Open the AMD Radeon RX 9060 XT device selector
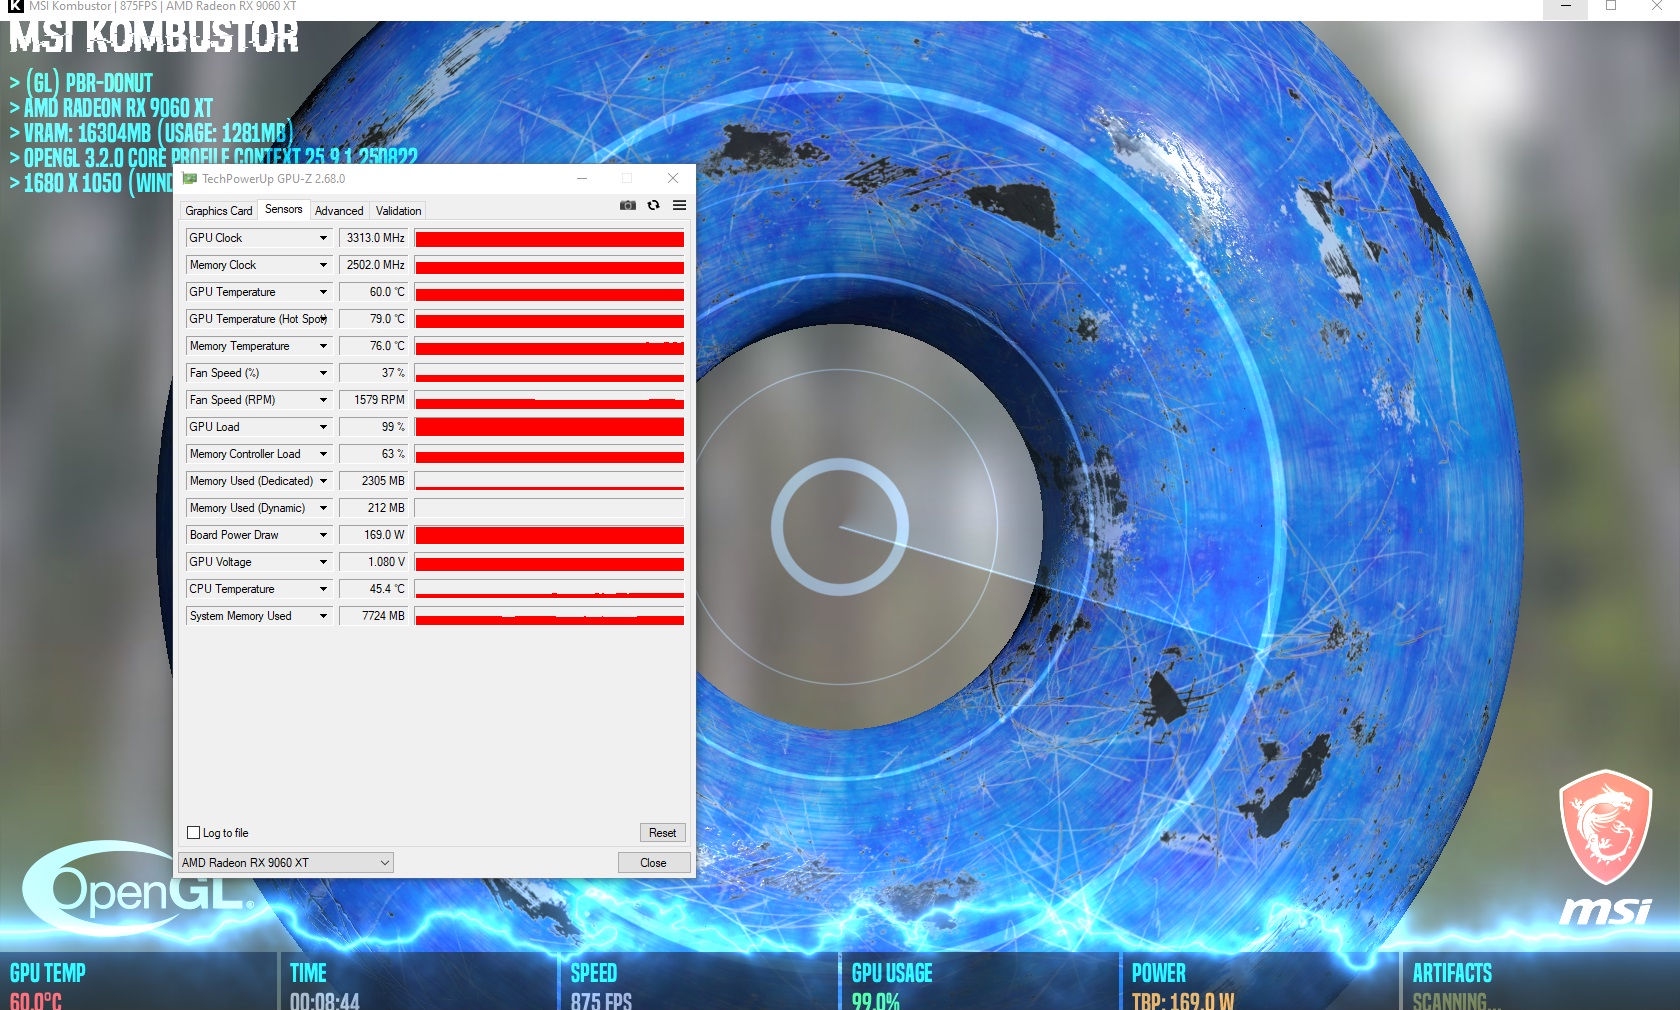Image resolution: width=1680 pixels, height=1010 pixels. click(286, 863)
